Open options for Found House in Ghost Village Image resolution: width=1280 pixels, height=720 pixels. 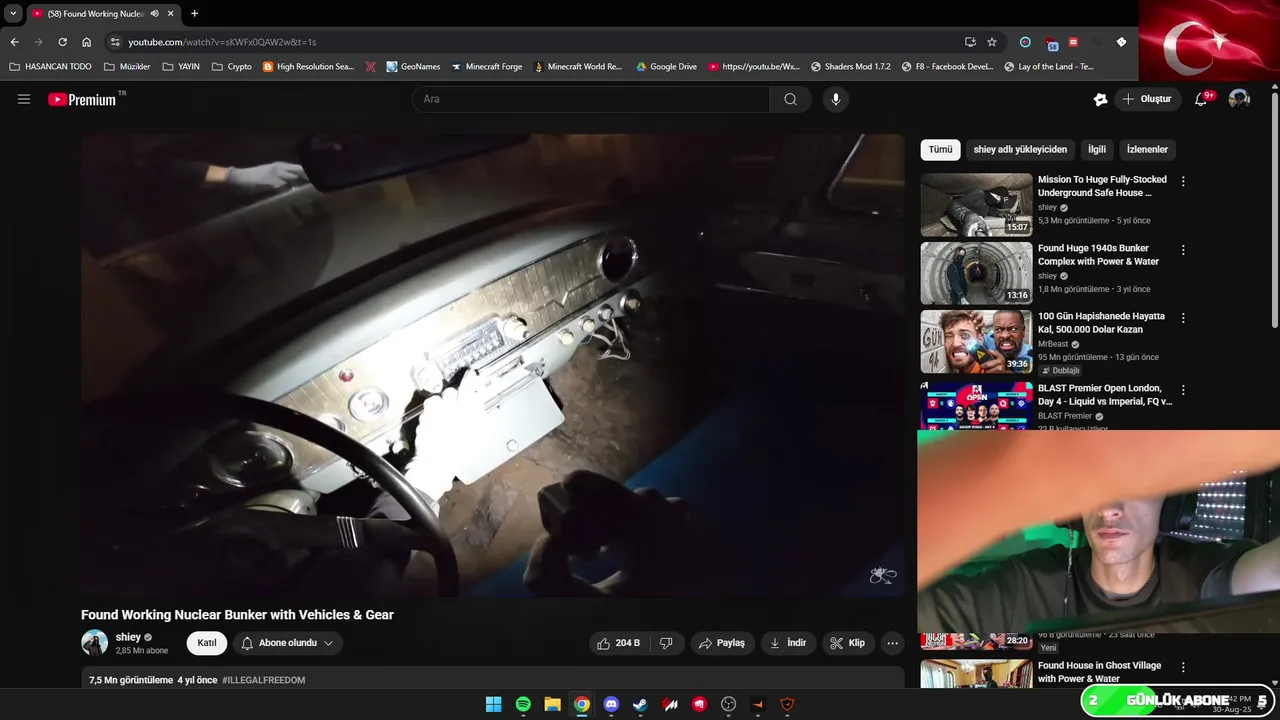pyautogui.click(x=1183, y=667)
